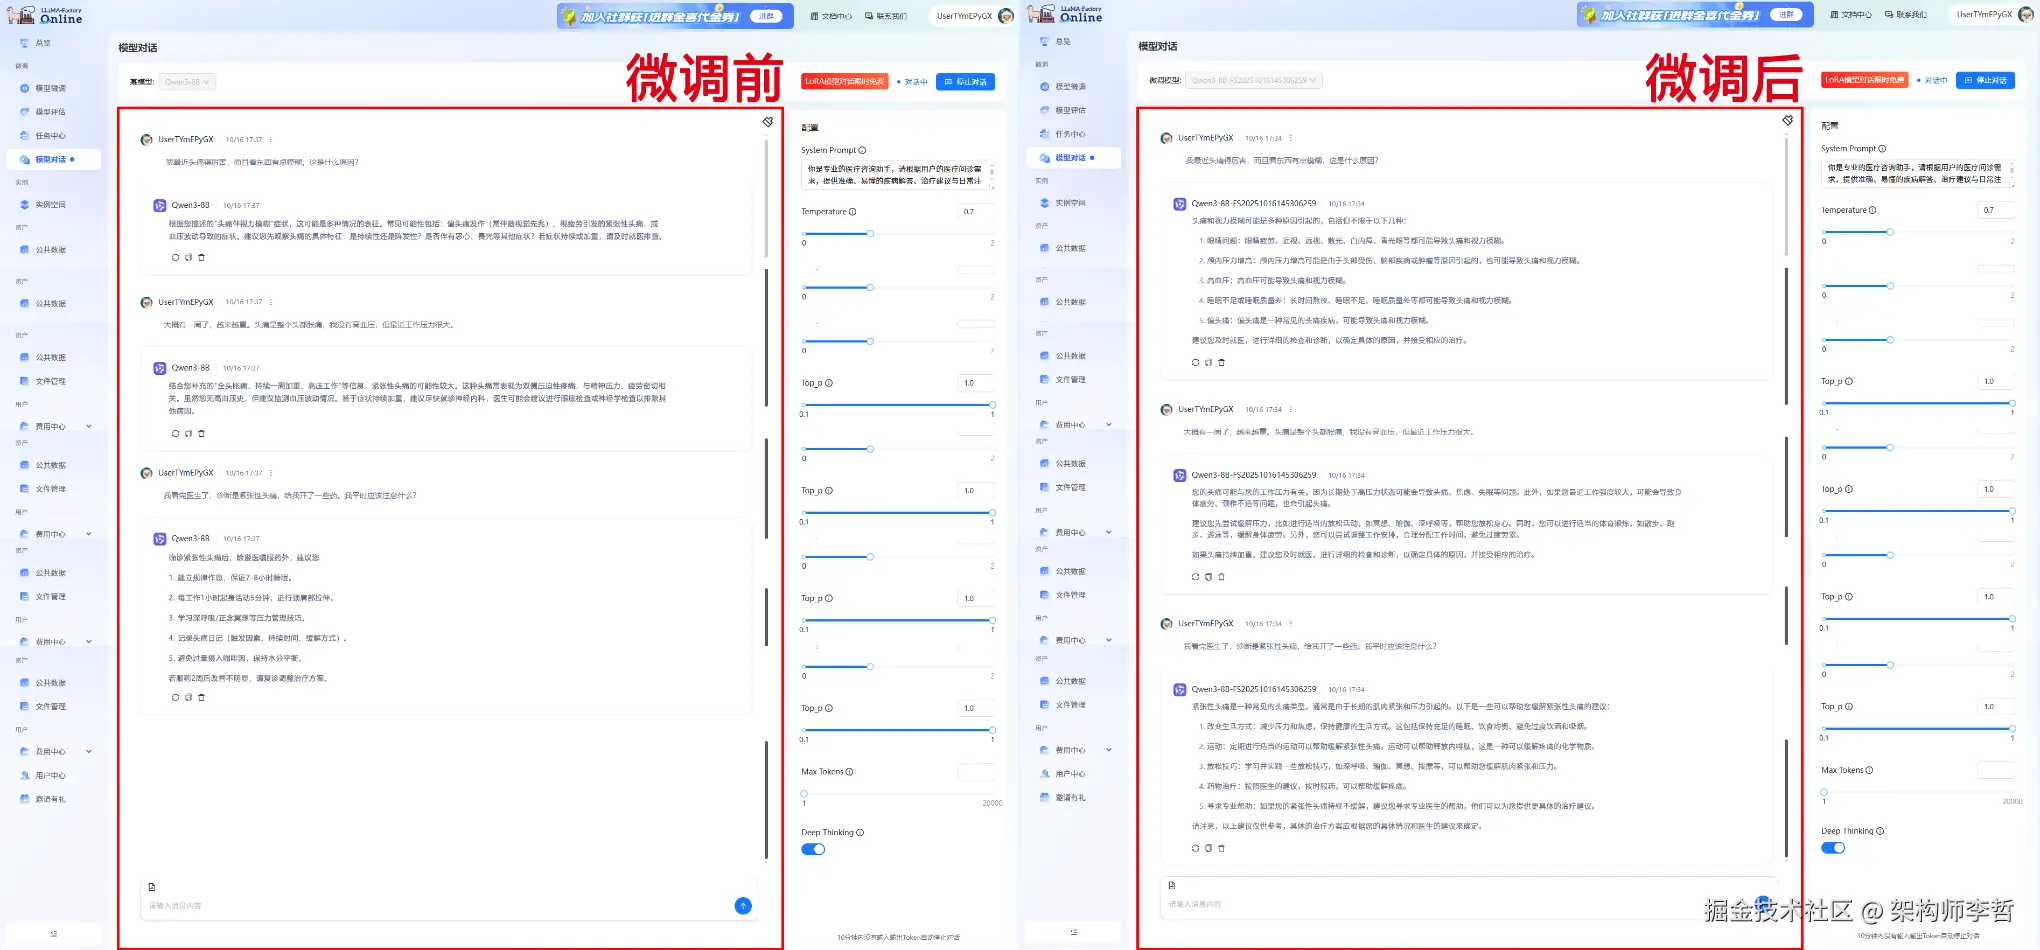The width and height of the screenshot is (2040, 950).
Task: Toggle Deep Thinking switch in right window
Action: pyautogui.click(x=1833, y=848)
